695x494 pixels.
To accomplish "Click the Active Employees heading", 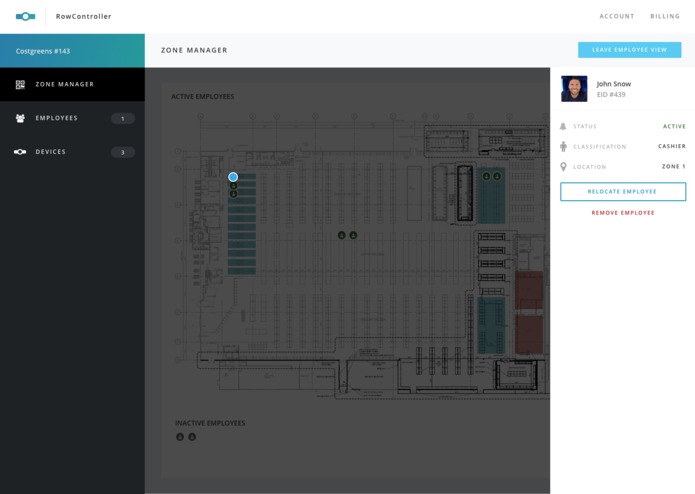I will pos(203,97).
